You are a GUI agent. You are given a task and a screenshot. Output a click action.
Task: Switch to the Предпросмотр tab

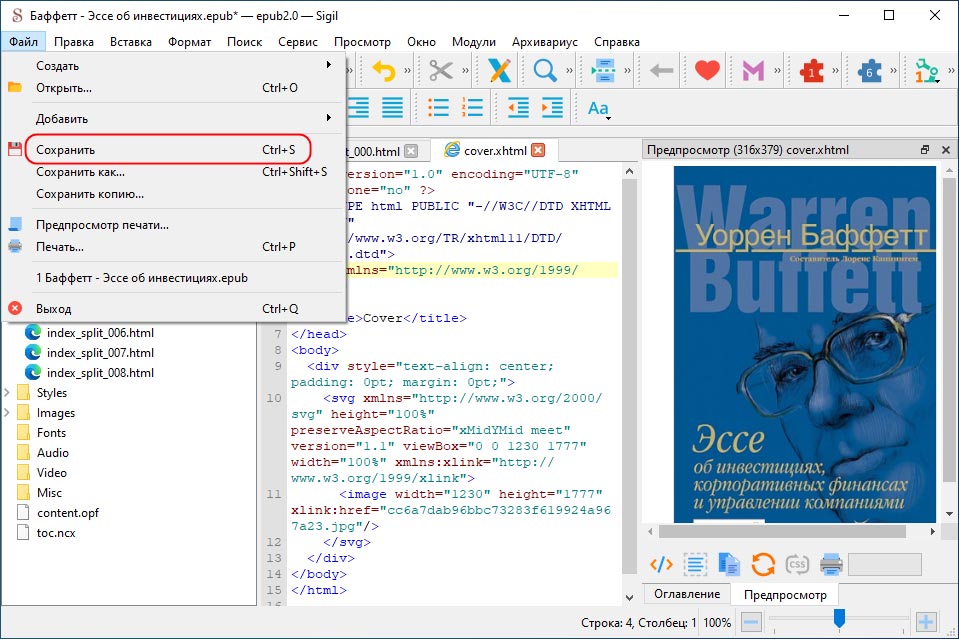pos(785,594)
